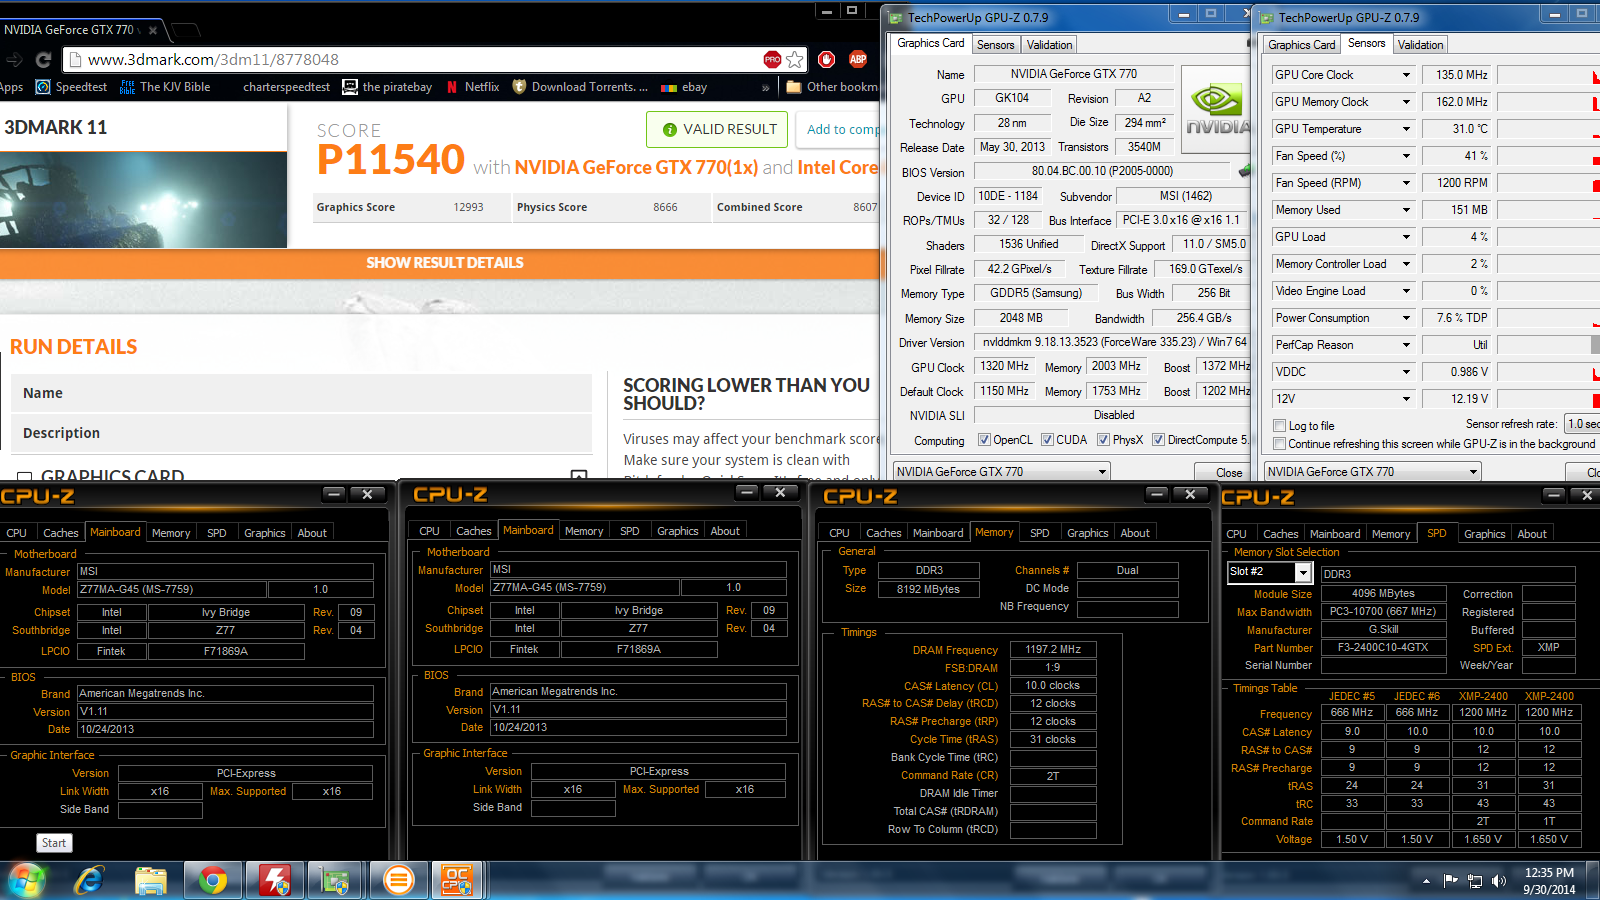Click the Add to compare button
This screenshot has width=1600, height=900.
tap(840, 129)
